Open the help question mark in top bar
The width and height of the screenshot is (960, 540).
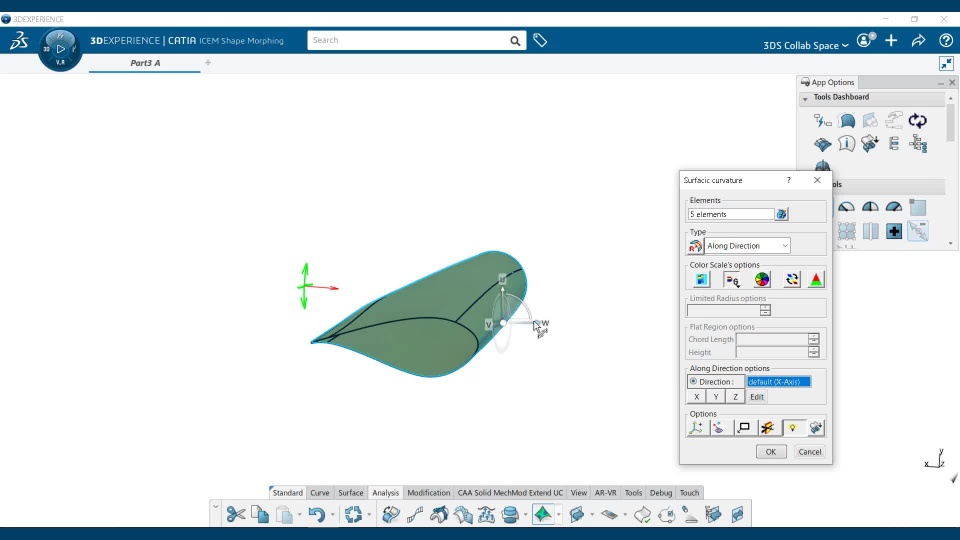pyautogui.click(x=946, y=40)
